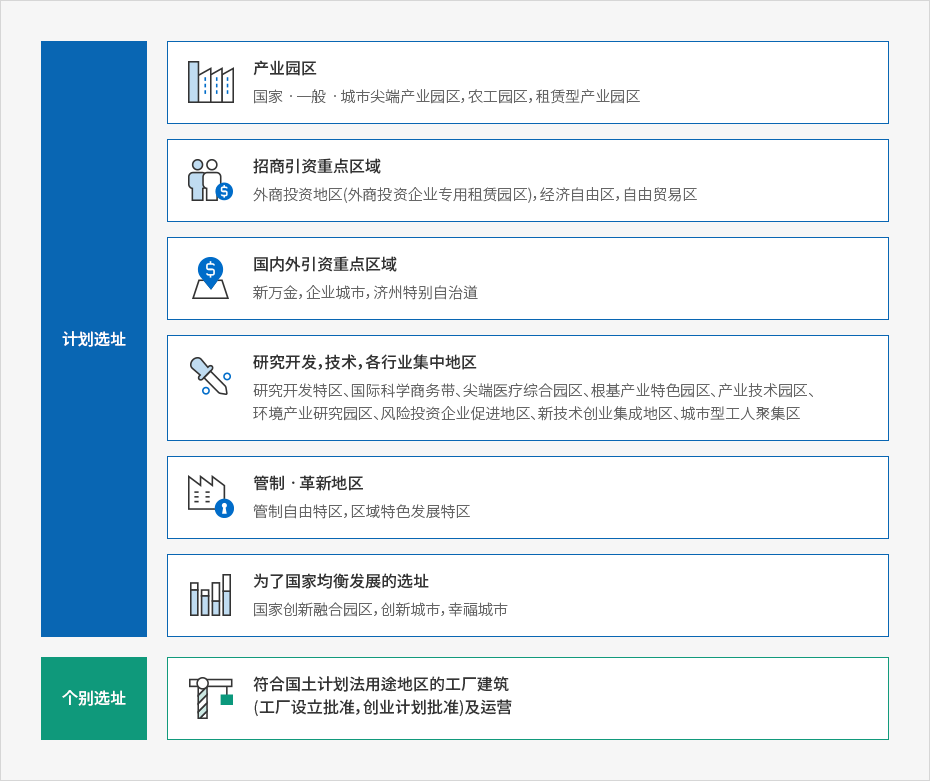The width and height of the screenshot is (930, 781).
Task: Click the description starting 国家·一般·城市尖端产业园区
Action: coord(447,96)
